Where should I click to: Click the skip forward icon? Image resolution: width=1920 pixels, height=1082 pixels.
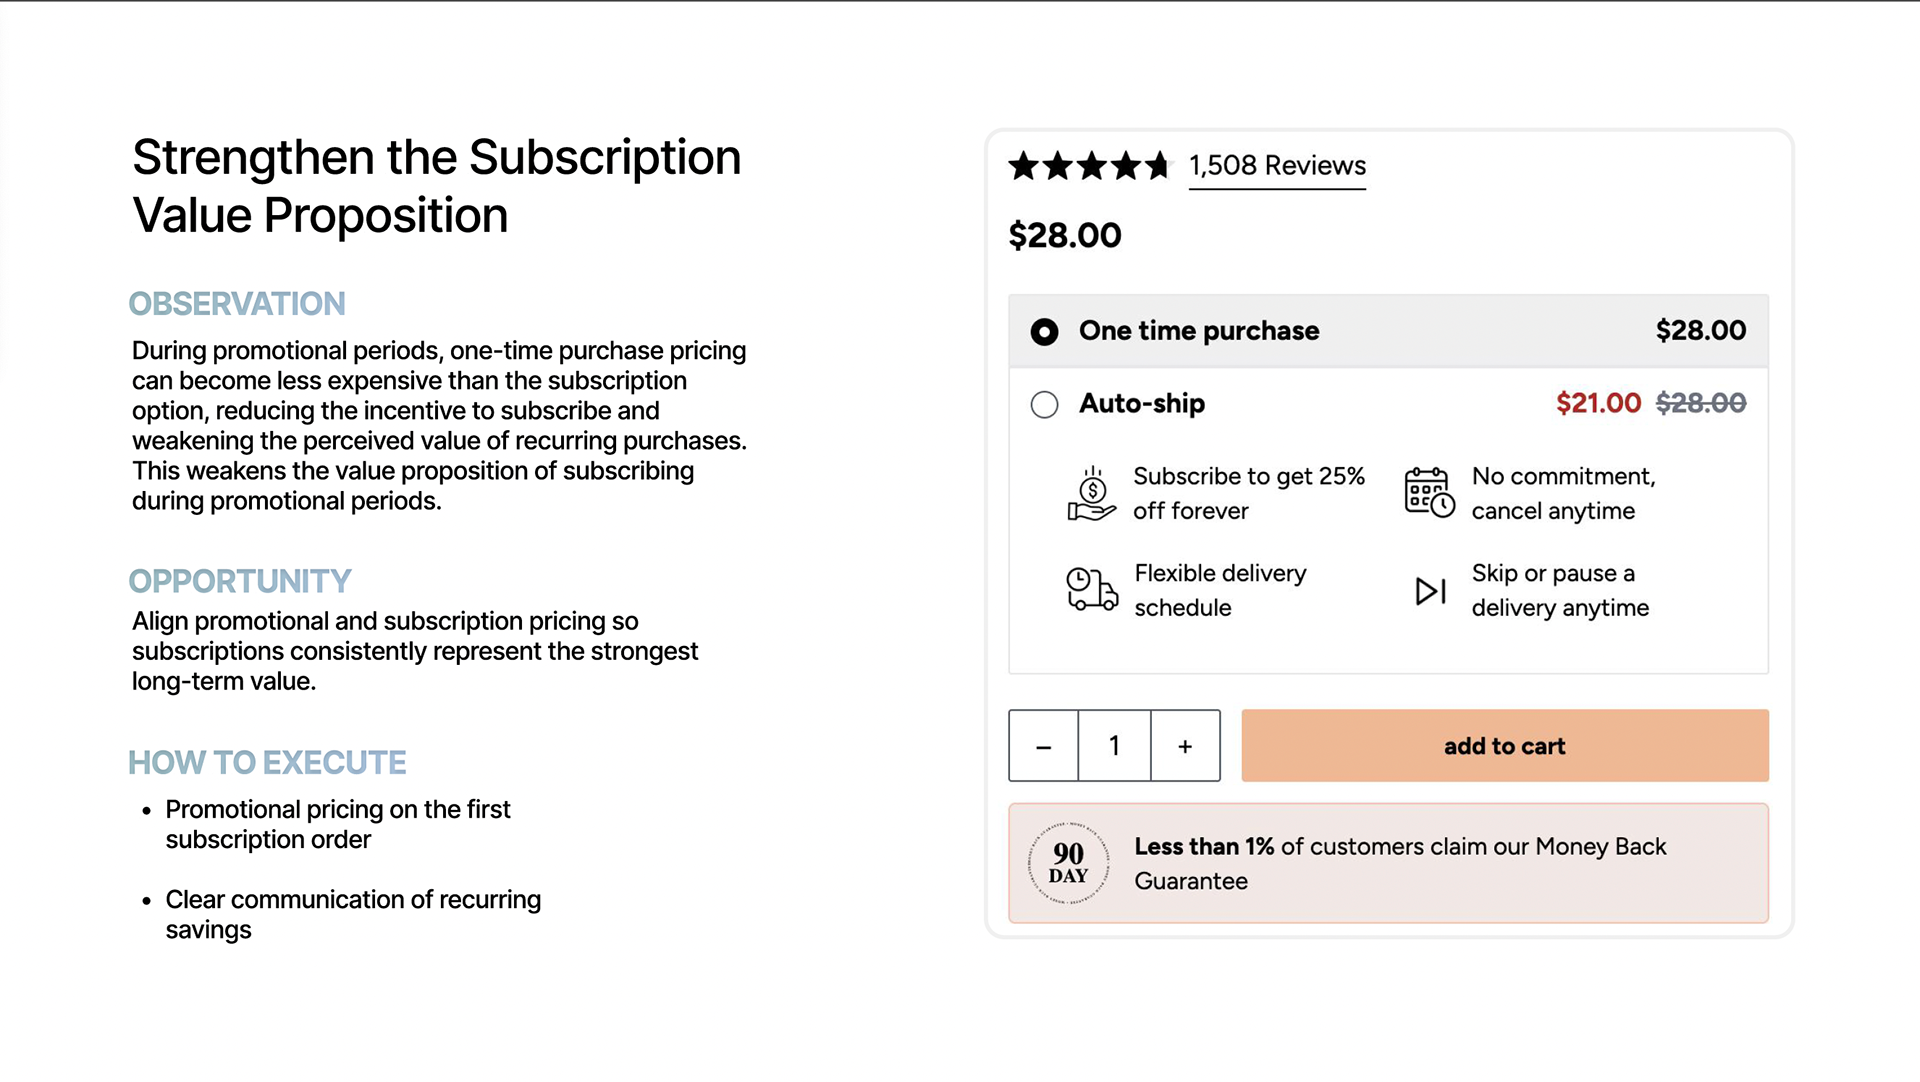(1431, 591)
